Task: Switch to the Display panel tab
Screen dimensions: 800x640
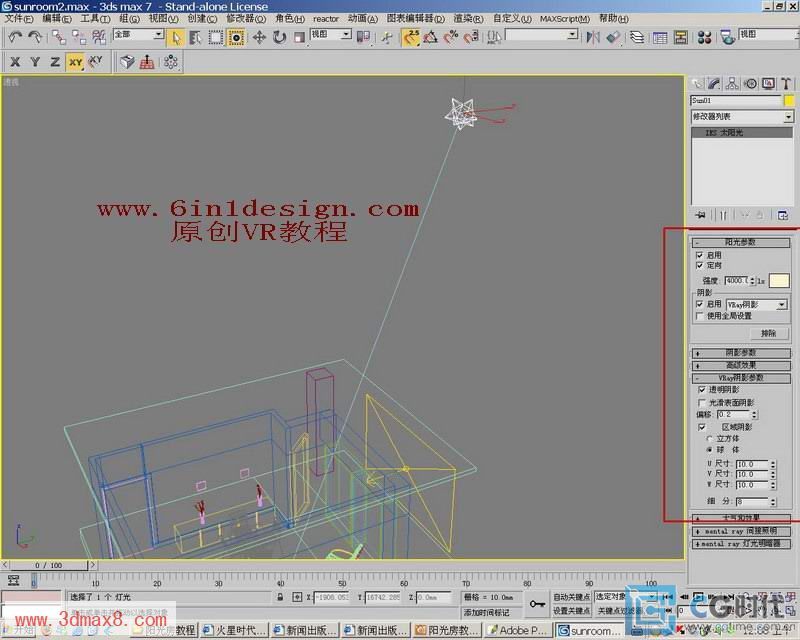Action: pyautogui.click(x=768, y=84)
